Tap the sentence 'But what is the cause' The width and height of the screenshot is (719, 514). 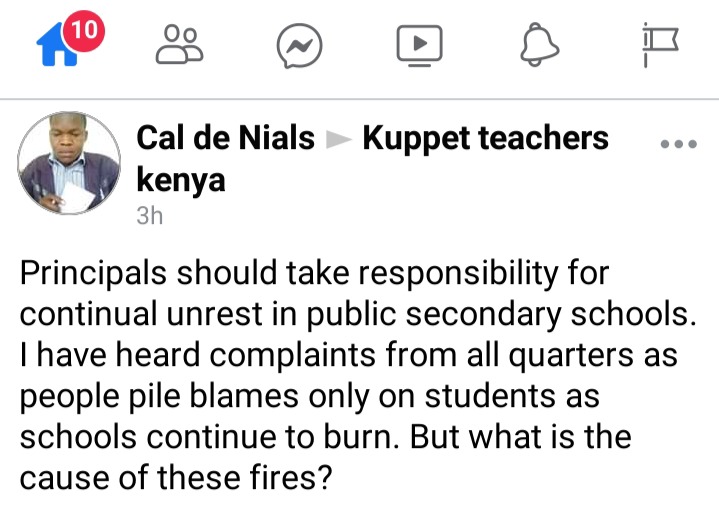pos(520,437)
